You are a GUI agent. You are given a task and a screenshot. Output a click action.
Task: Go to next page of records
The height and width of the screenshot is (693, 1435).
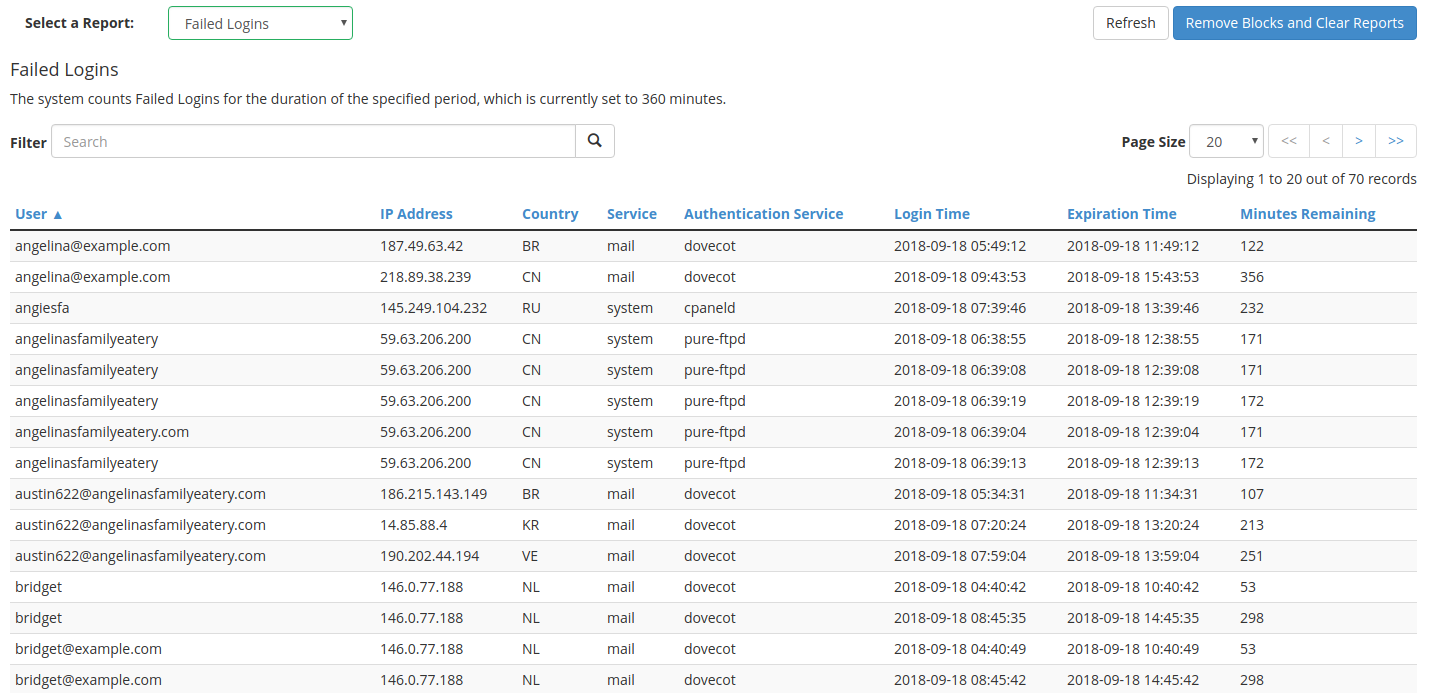pyautogui.click(x=1358, y=141)
